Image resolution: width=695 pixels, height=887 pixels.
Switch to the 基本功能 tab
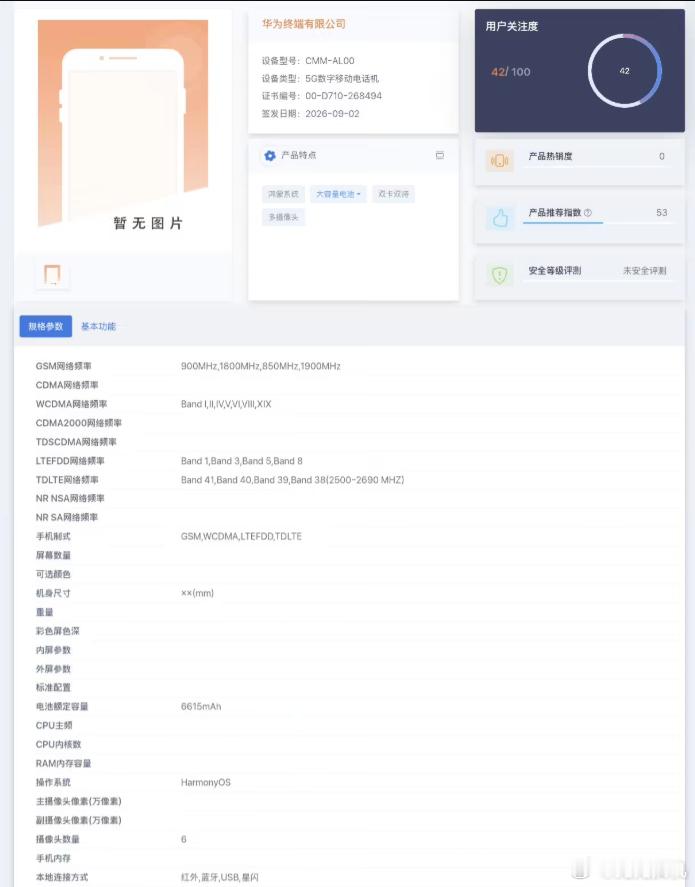[98, 326]
